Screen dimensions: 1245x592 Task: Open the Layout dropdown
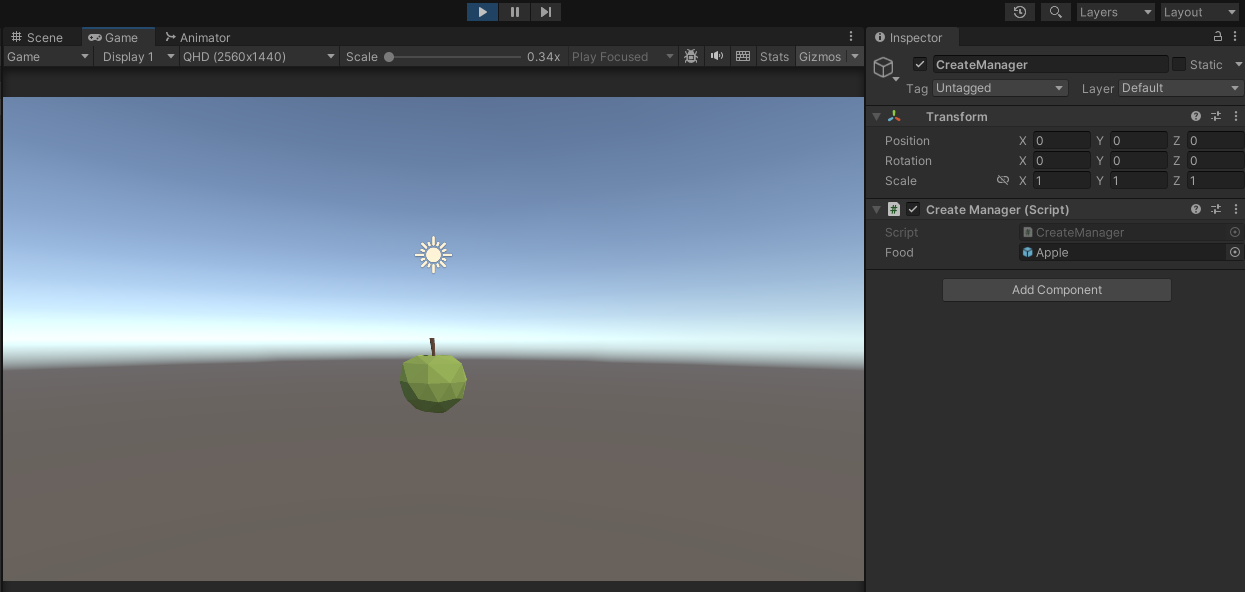tap(1199, 12)
